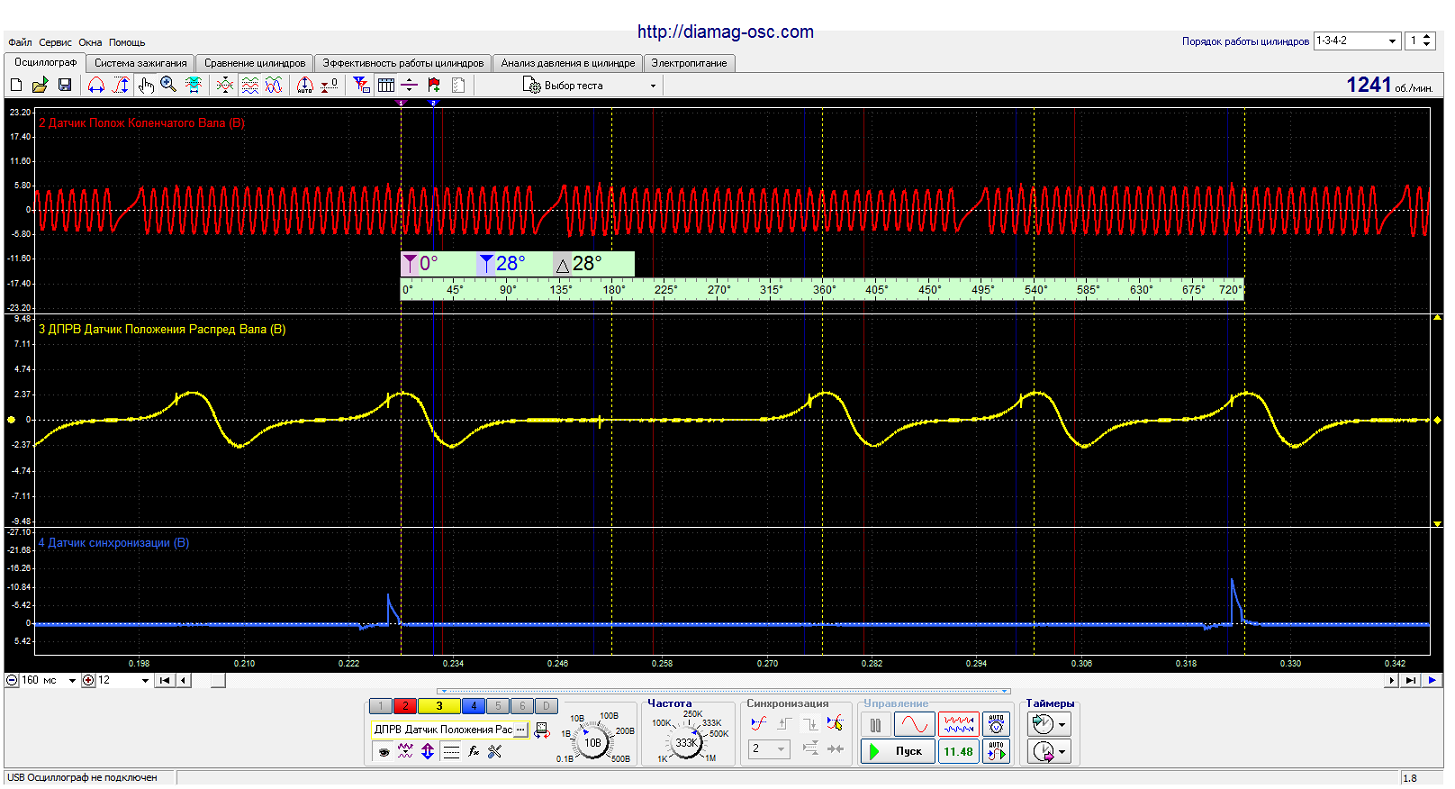This screenshot has width=1455, height=789.
Task: Click the stacked waveforms display icon
Action: click(250, 85)
